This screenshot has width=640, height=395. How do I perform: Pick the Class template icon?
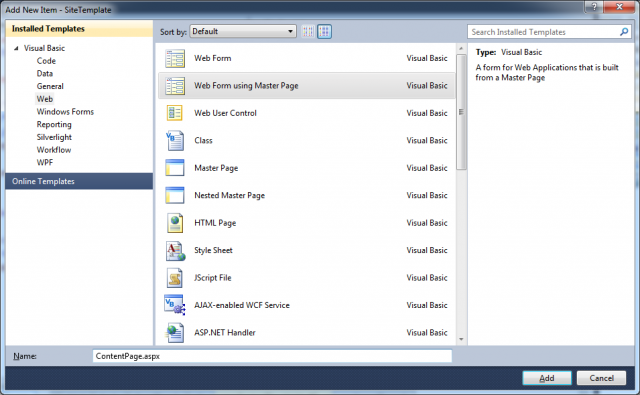tap(175, 140)
